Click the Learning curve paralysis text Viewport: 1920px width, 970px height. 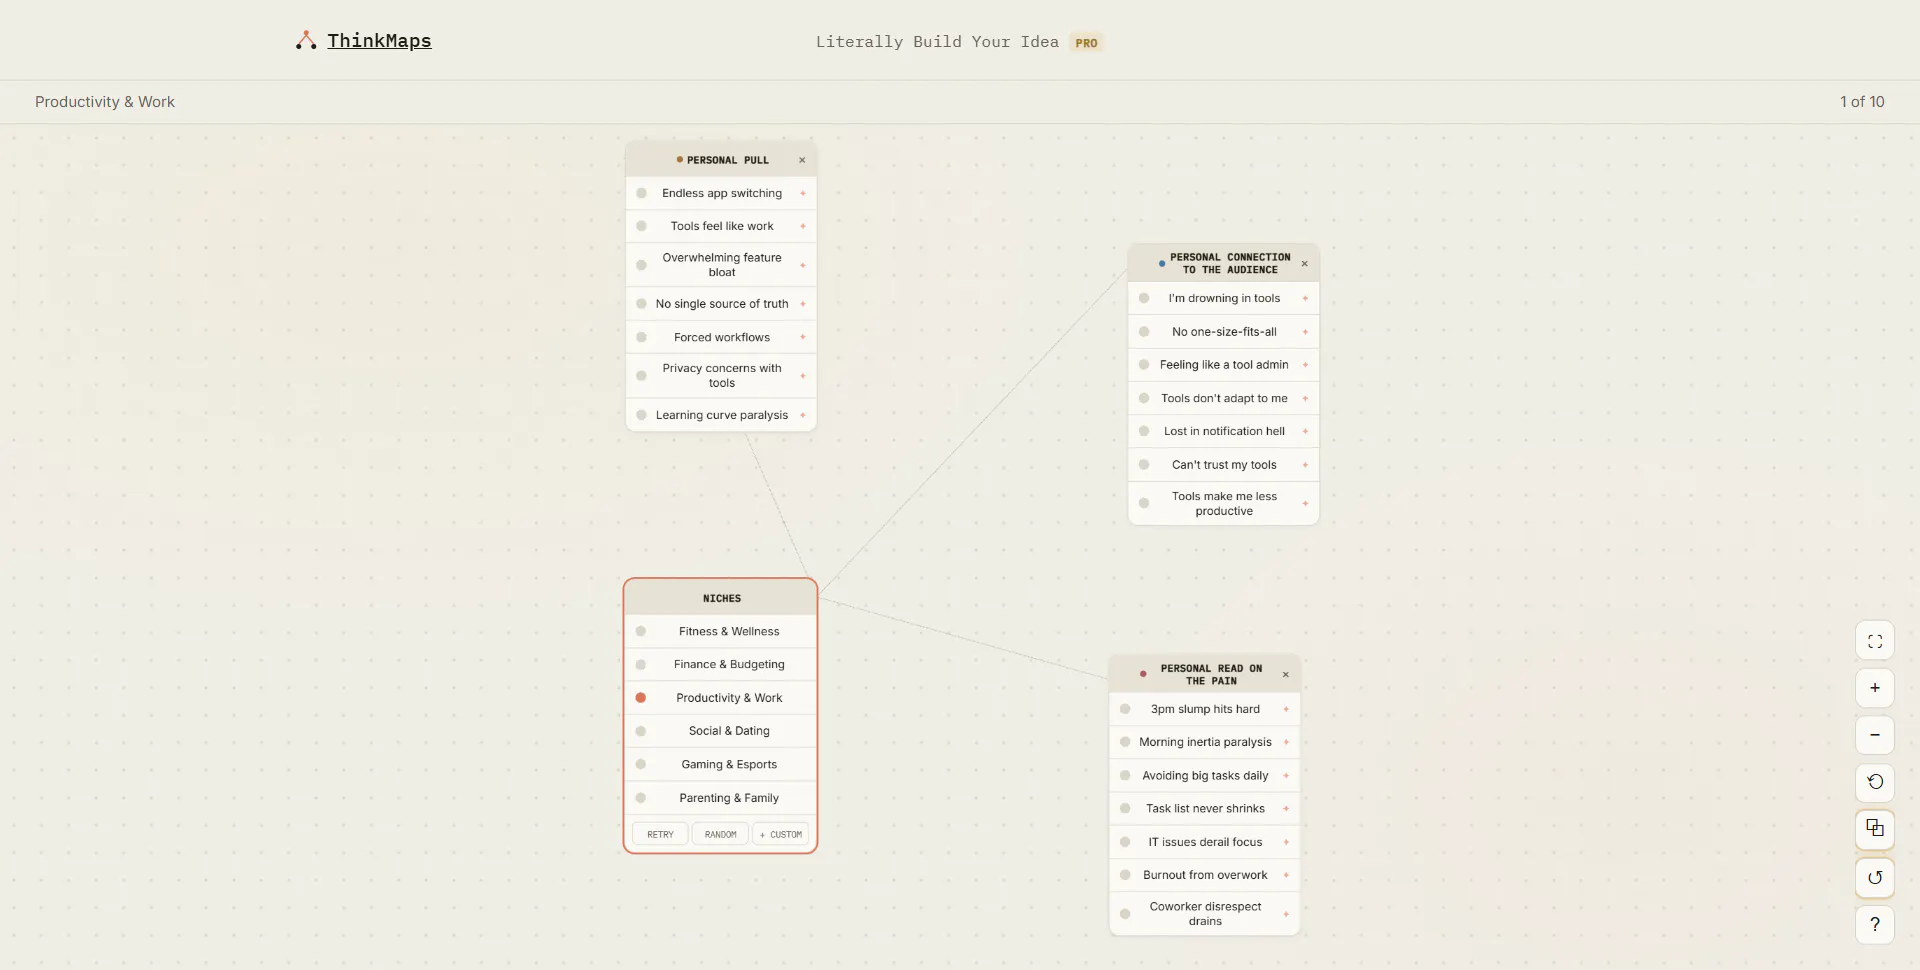coord(722,415)
